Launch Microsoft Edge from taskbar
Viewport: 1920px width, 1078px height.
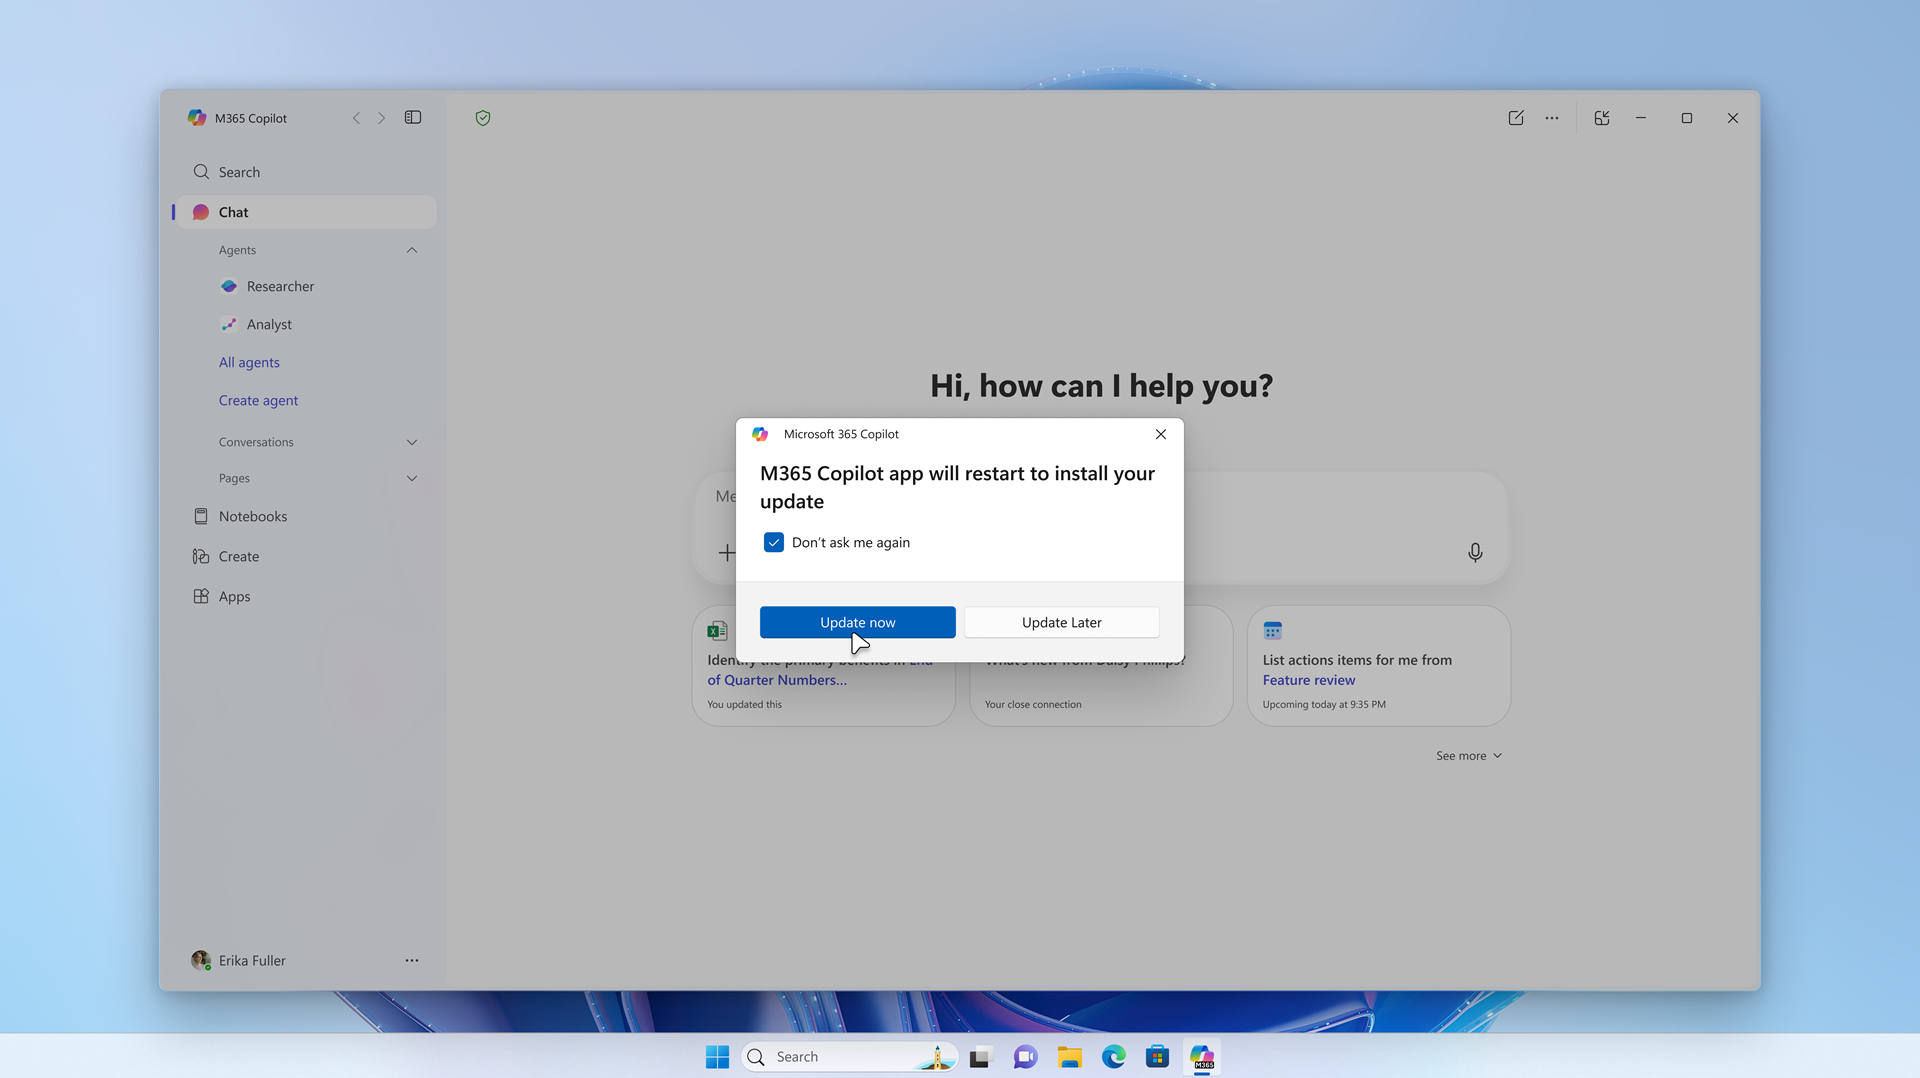[x=1113, y=1057]
